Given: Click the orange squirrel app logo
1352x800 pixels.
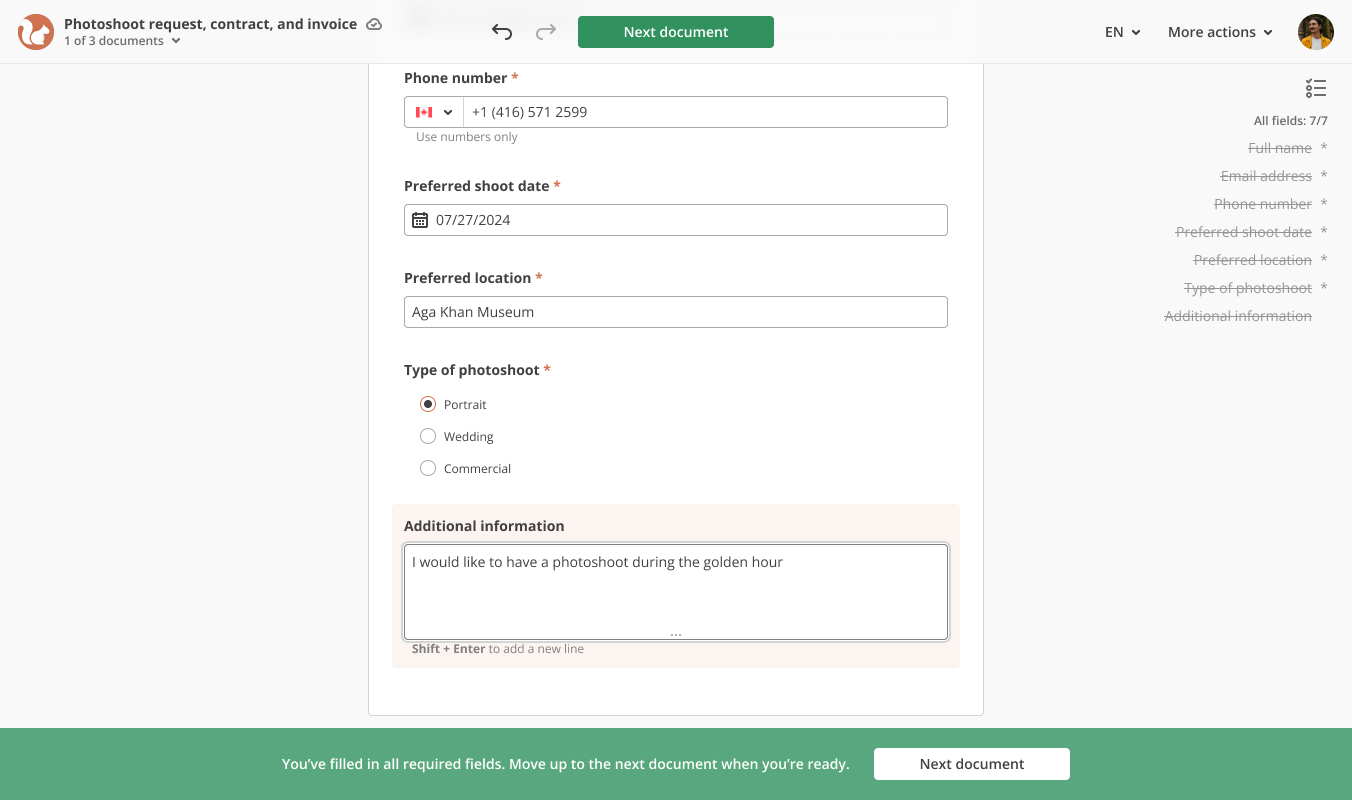Looking at the screenshot, I should point(36,32).
